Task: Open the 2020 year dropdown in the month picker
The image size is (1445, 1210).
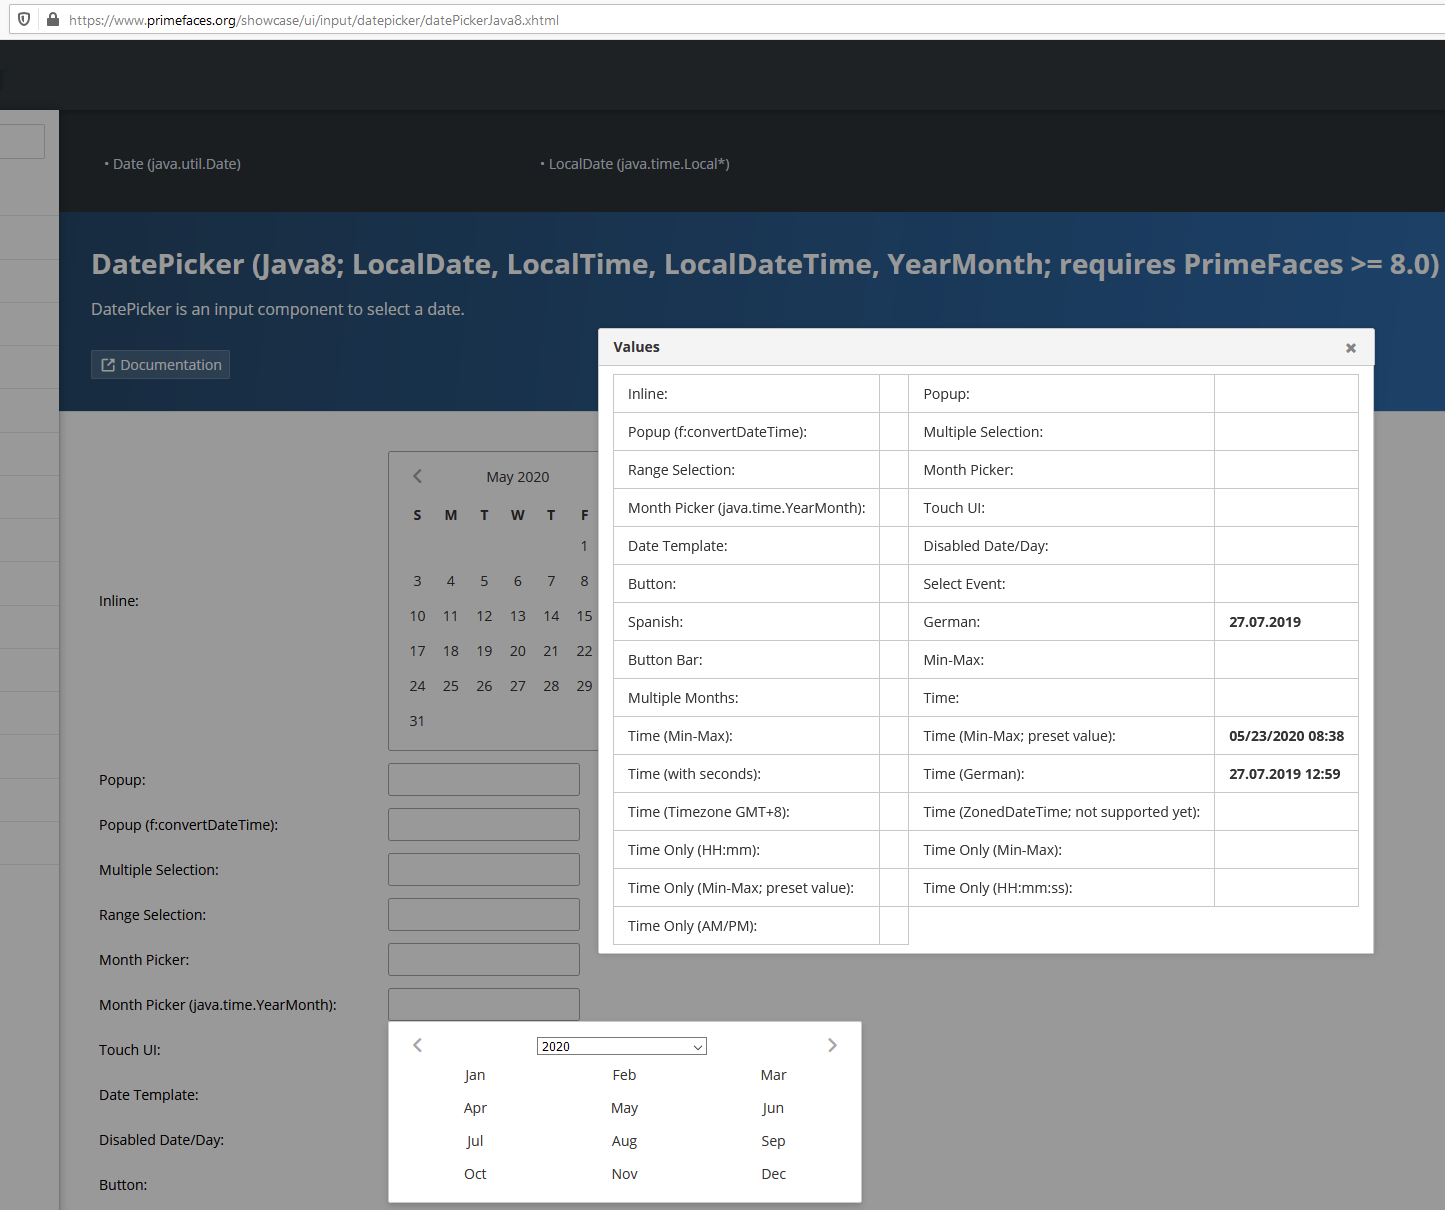Action: pos(621,1045)
